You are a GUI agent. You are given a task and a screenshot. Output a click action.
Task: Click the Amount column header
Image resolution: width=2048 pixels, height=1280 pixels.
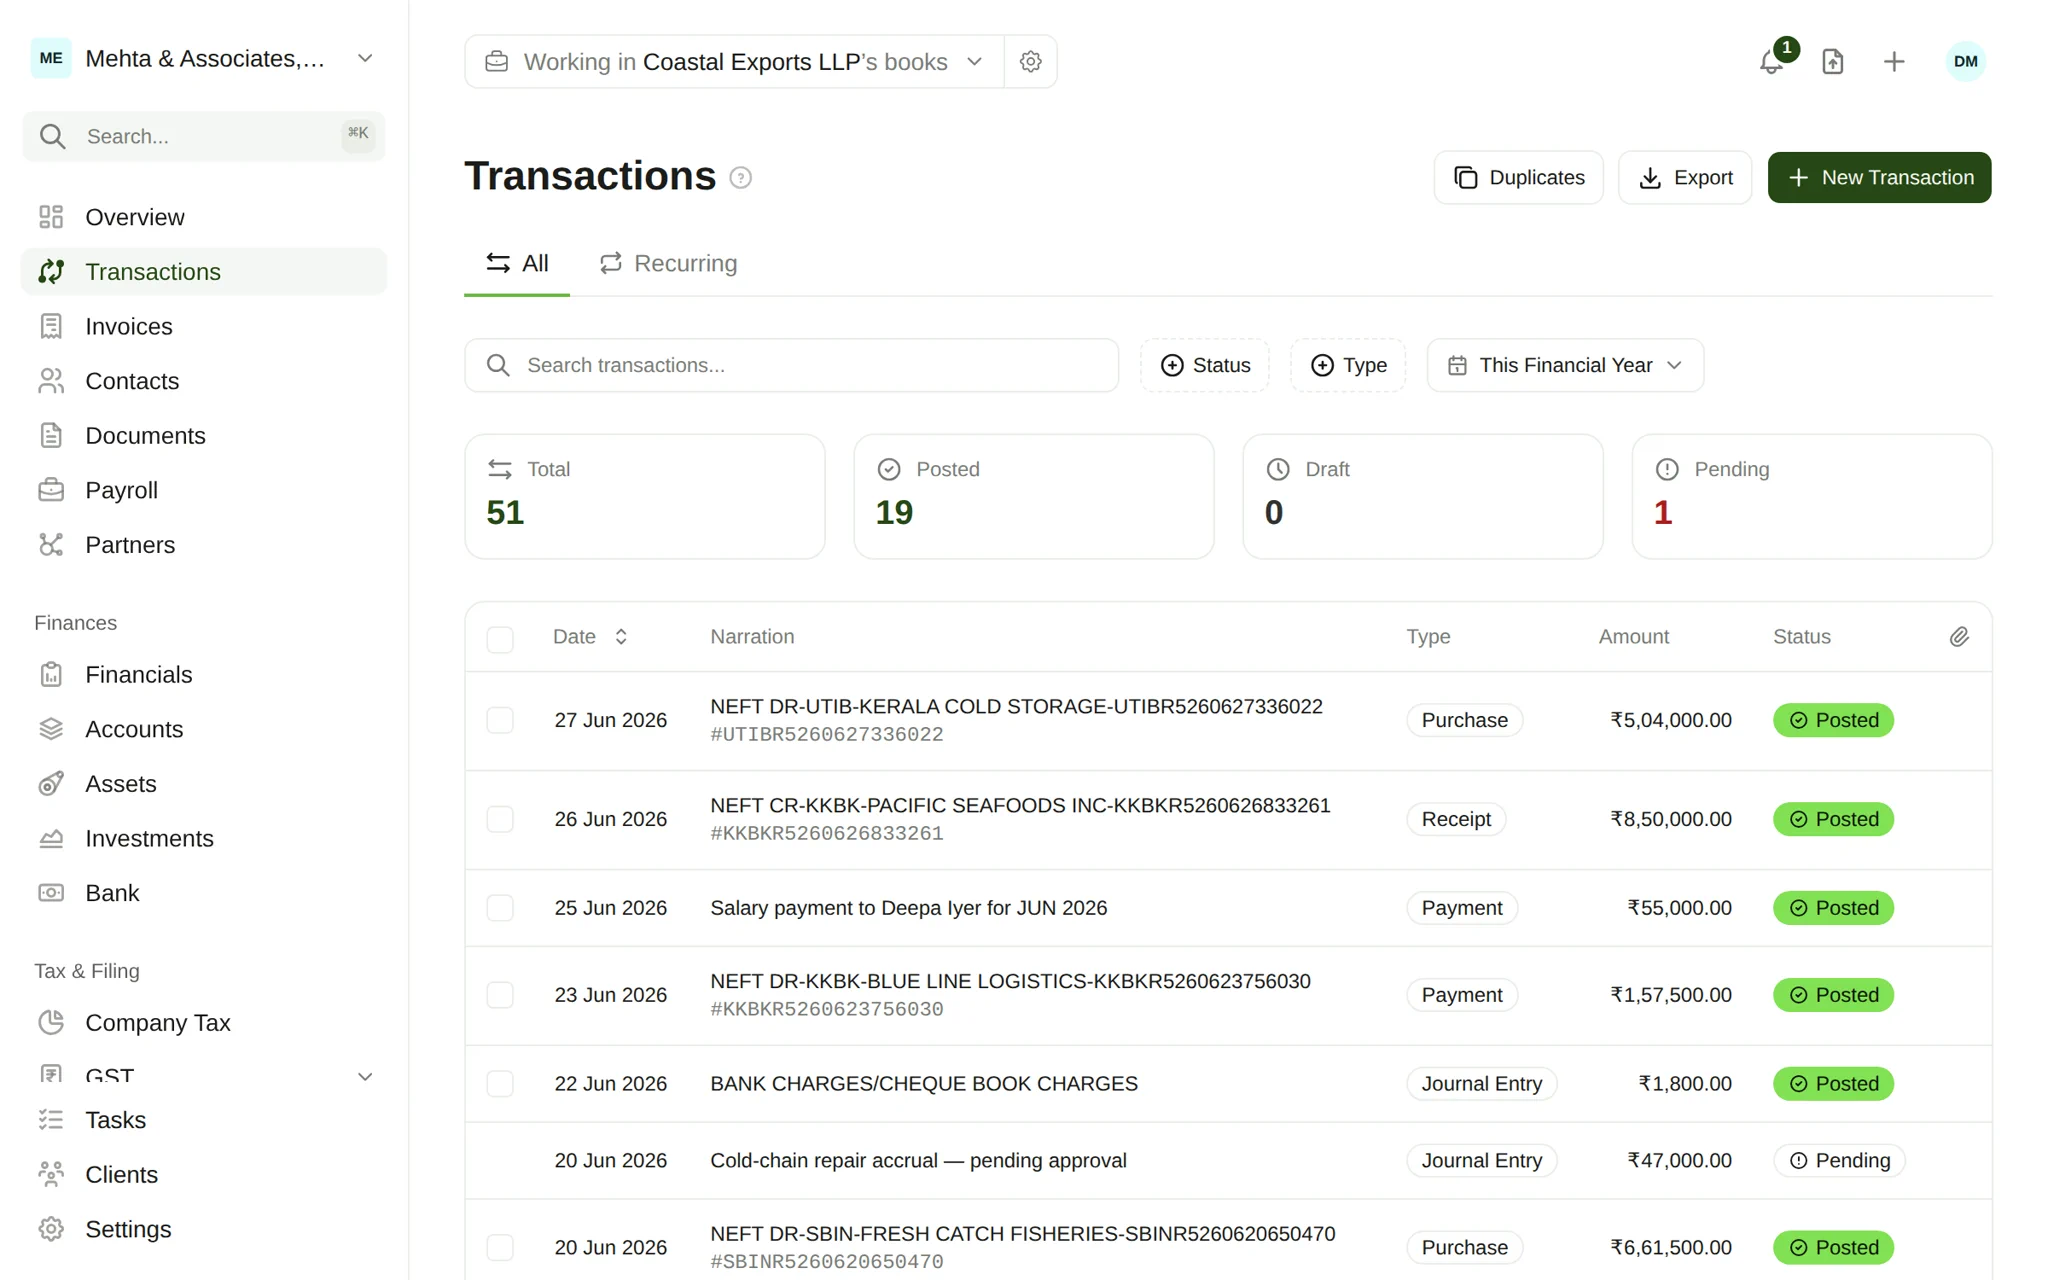1633,637
